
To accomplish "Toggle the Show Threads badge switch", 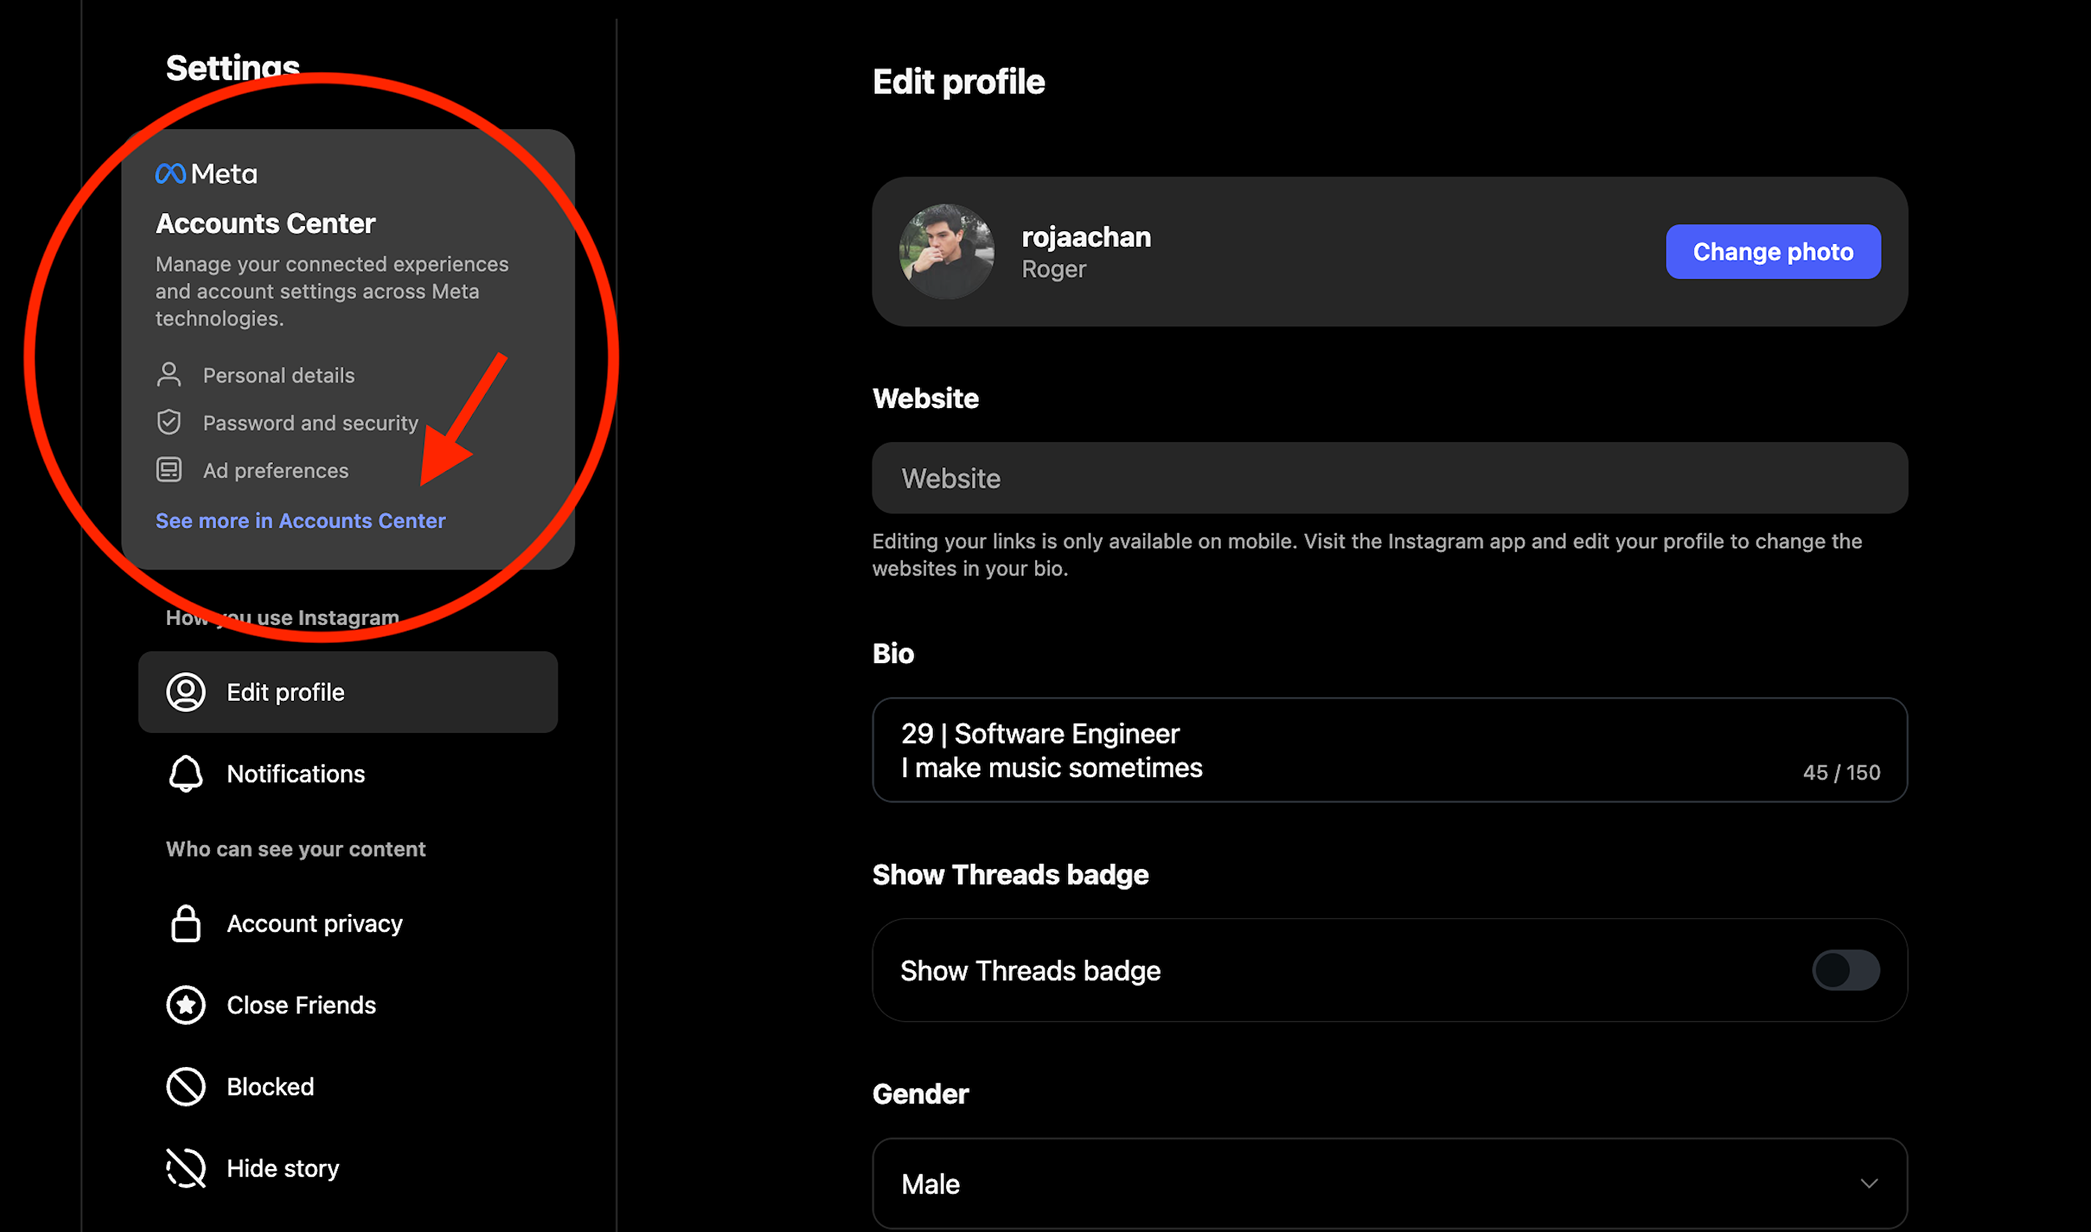I will pos(1845,970).
